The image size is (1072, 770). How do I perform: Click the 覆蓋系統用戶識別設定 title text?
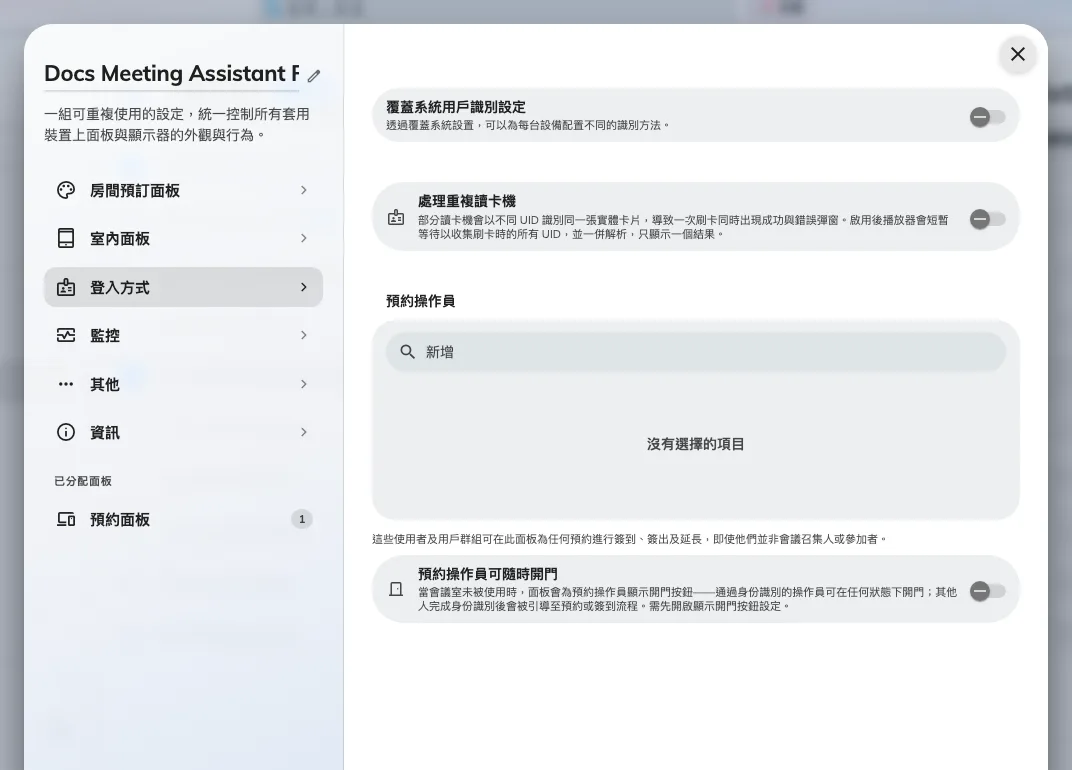point(456,107)
